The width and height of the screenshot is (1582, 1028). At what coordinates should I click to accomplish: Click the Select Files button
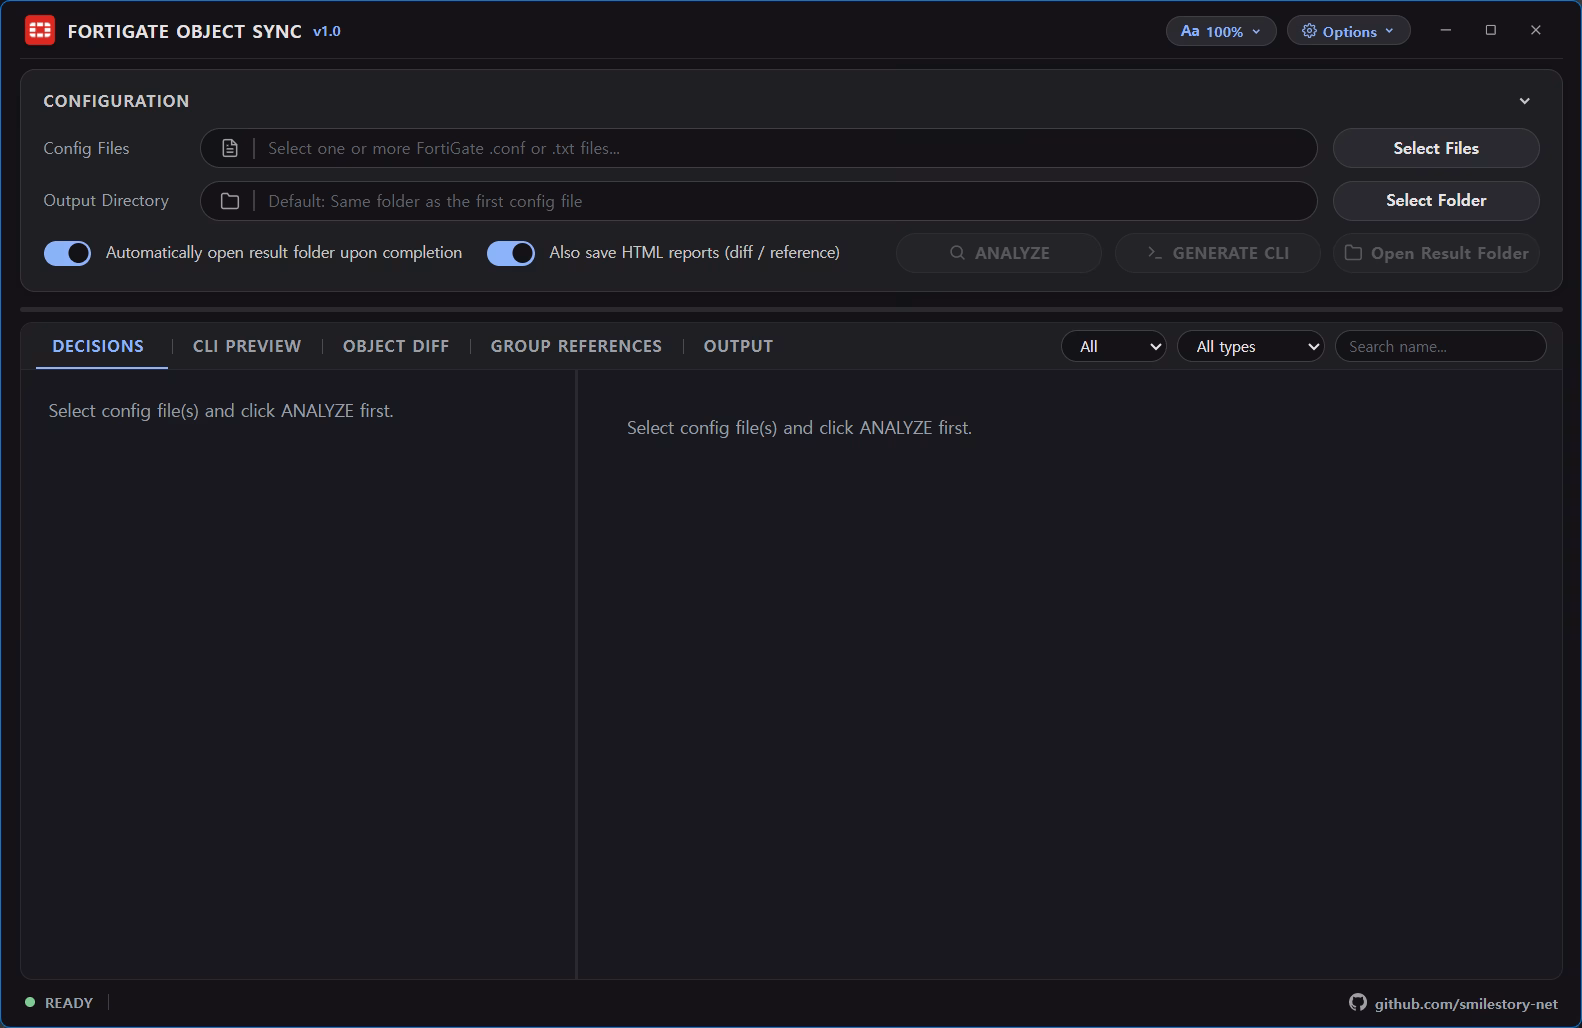click(x=1436, y=148)
